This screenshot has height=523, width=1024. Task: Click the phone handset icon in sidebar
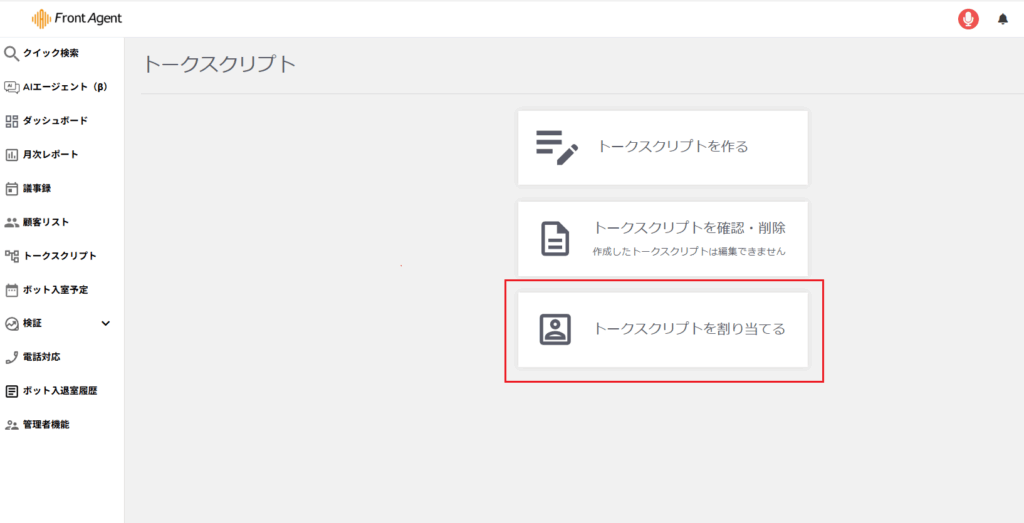click(12, 357)
